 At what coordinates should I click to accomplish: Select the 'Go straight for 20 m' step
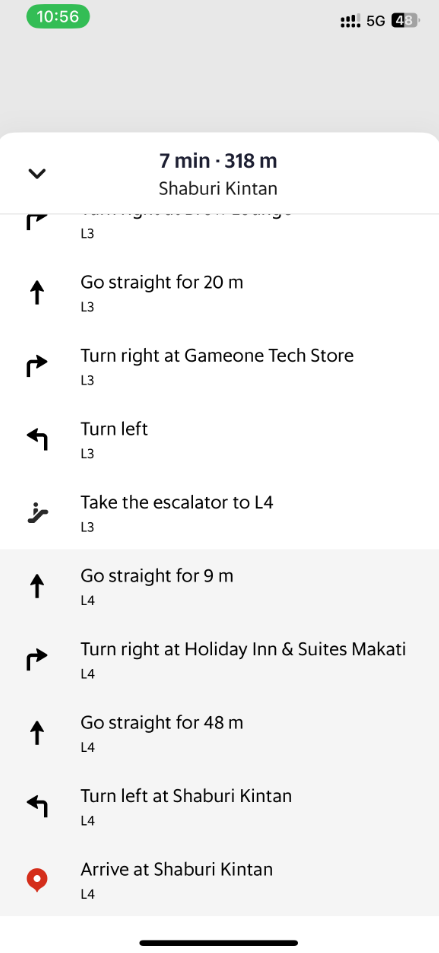pos(220,293)
